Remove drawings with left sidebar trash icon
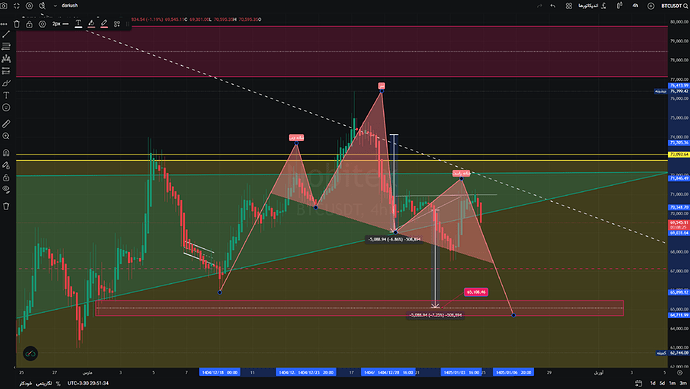 tap(6, 206)
